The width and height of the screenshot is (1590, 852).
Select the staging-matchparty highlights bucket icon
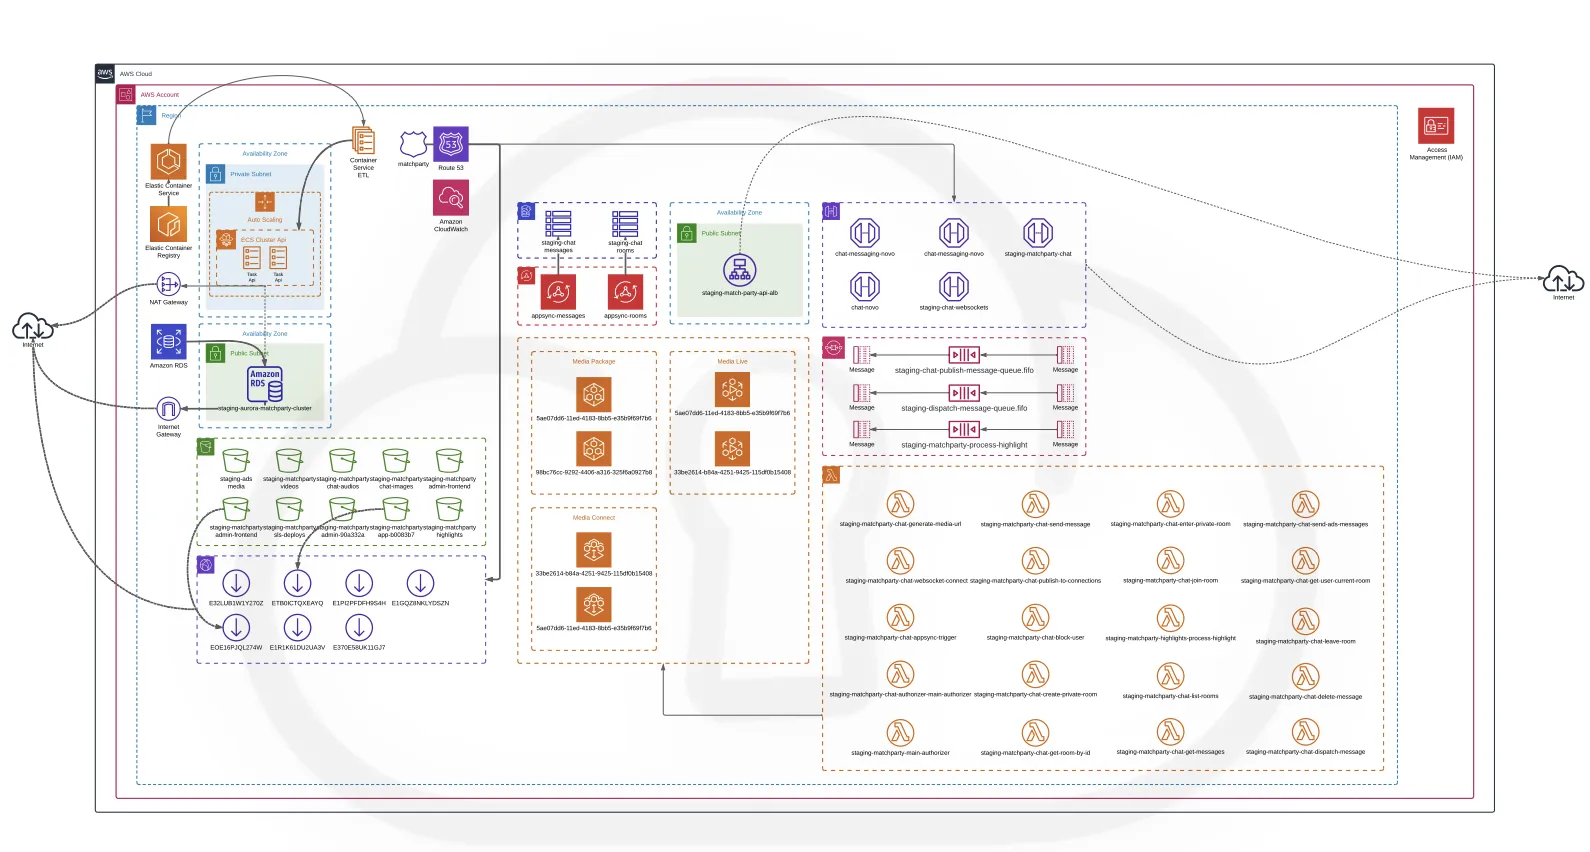click(449, 510)
